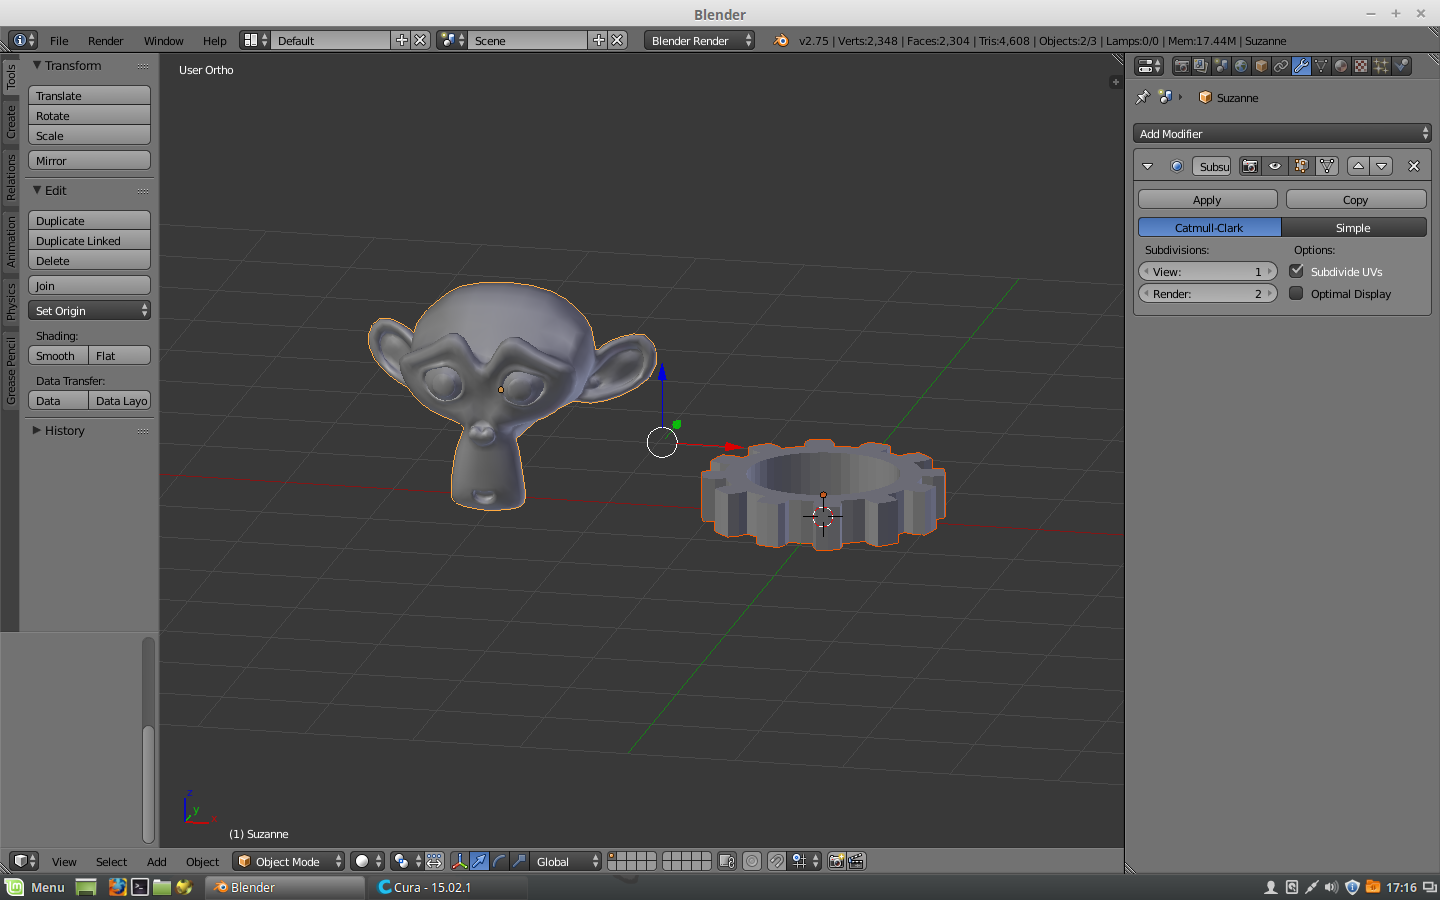The height and width of the screenshot is (900, 1440).
Task: Click the Subsurf modifier type icon
Action: click(x=1177, y=166)
